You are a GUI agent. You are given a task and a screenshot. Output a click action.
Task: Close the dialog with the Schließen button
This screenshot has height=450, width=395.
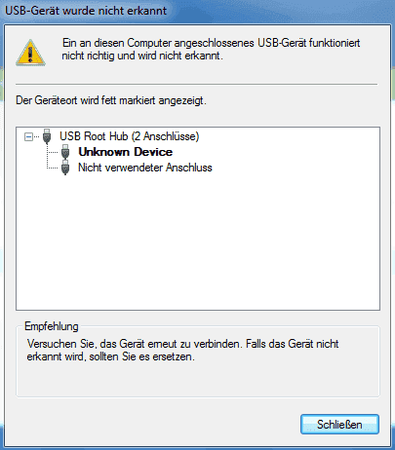340,424
